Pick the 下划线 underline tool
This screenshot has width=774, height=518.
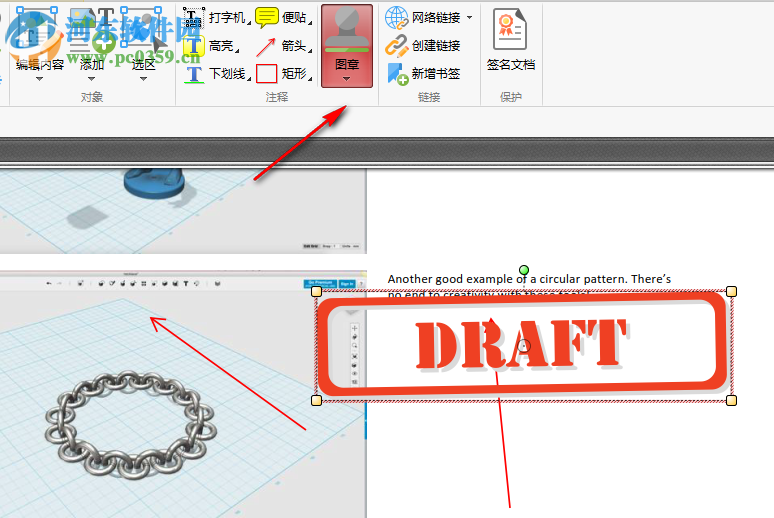coord(215,74)
